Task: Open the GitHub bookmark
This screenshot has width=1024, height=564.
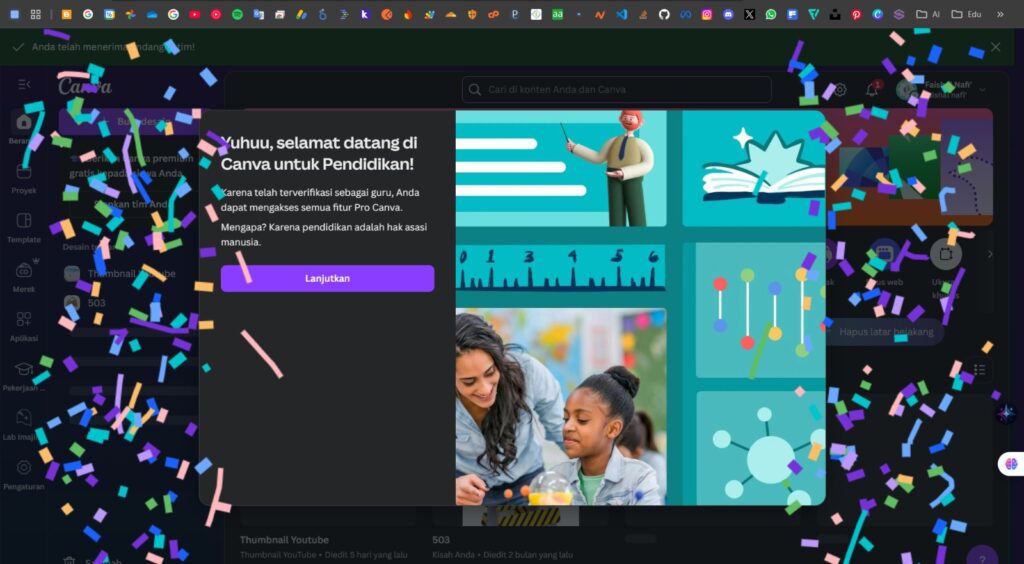Action: pos(664,14)
